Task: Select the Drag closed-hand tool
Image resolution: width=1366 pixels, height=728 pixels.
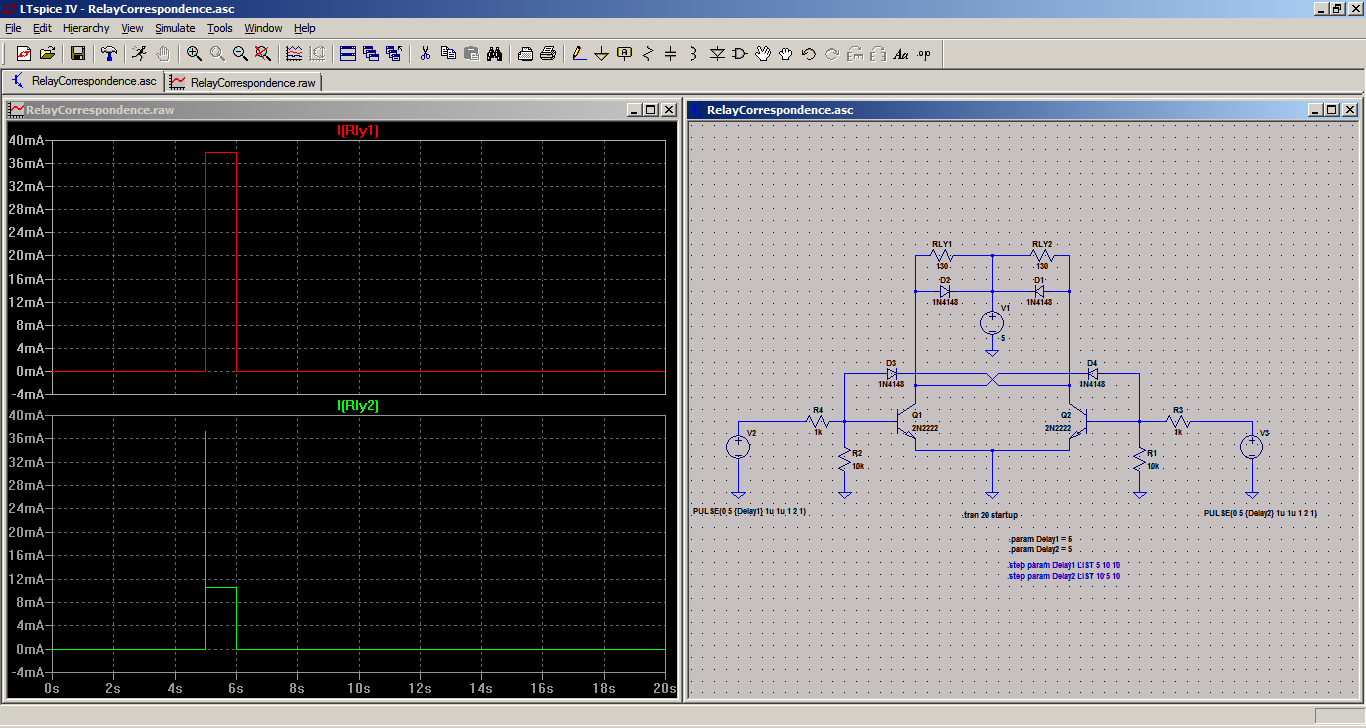Action: [x=786, y=53]
